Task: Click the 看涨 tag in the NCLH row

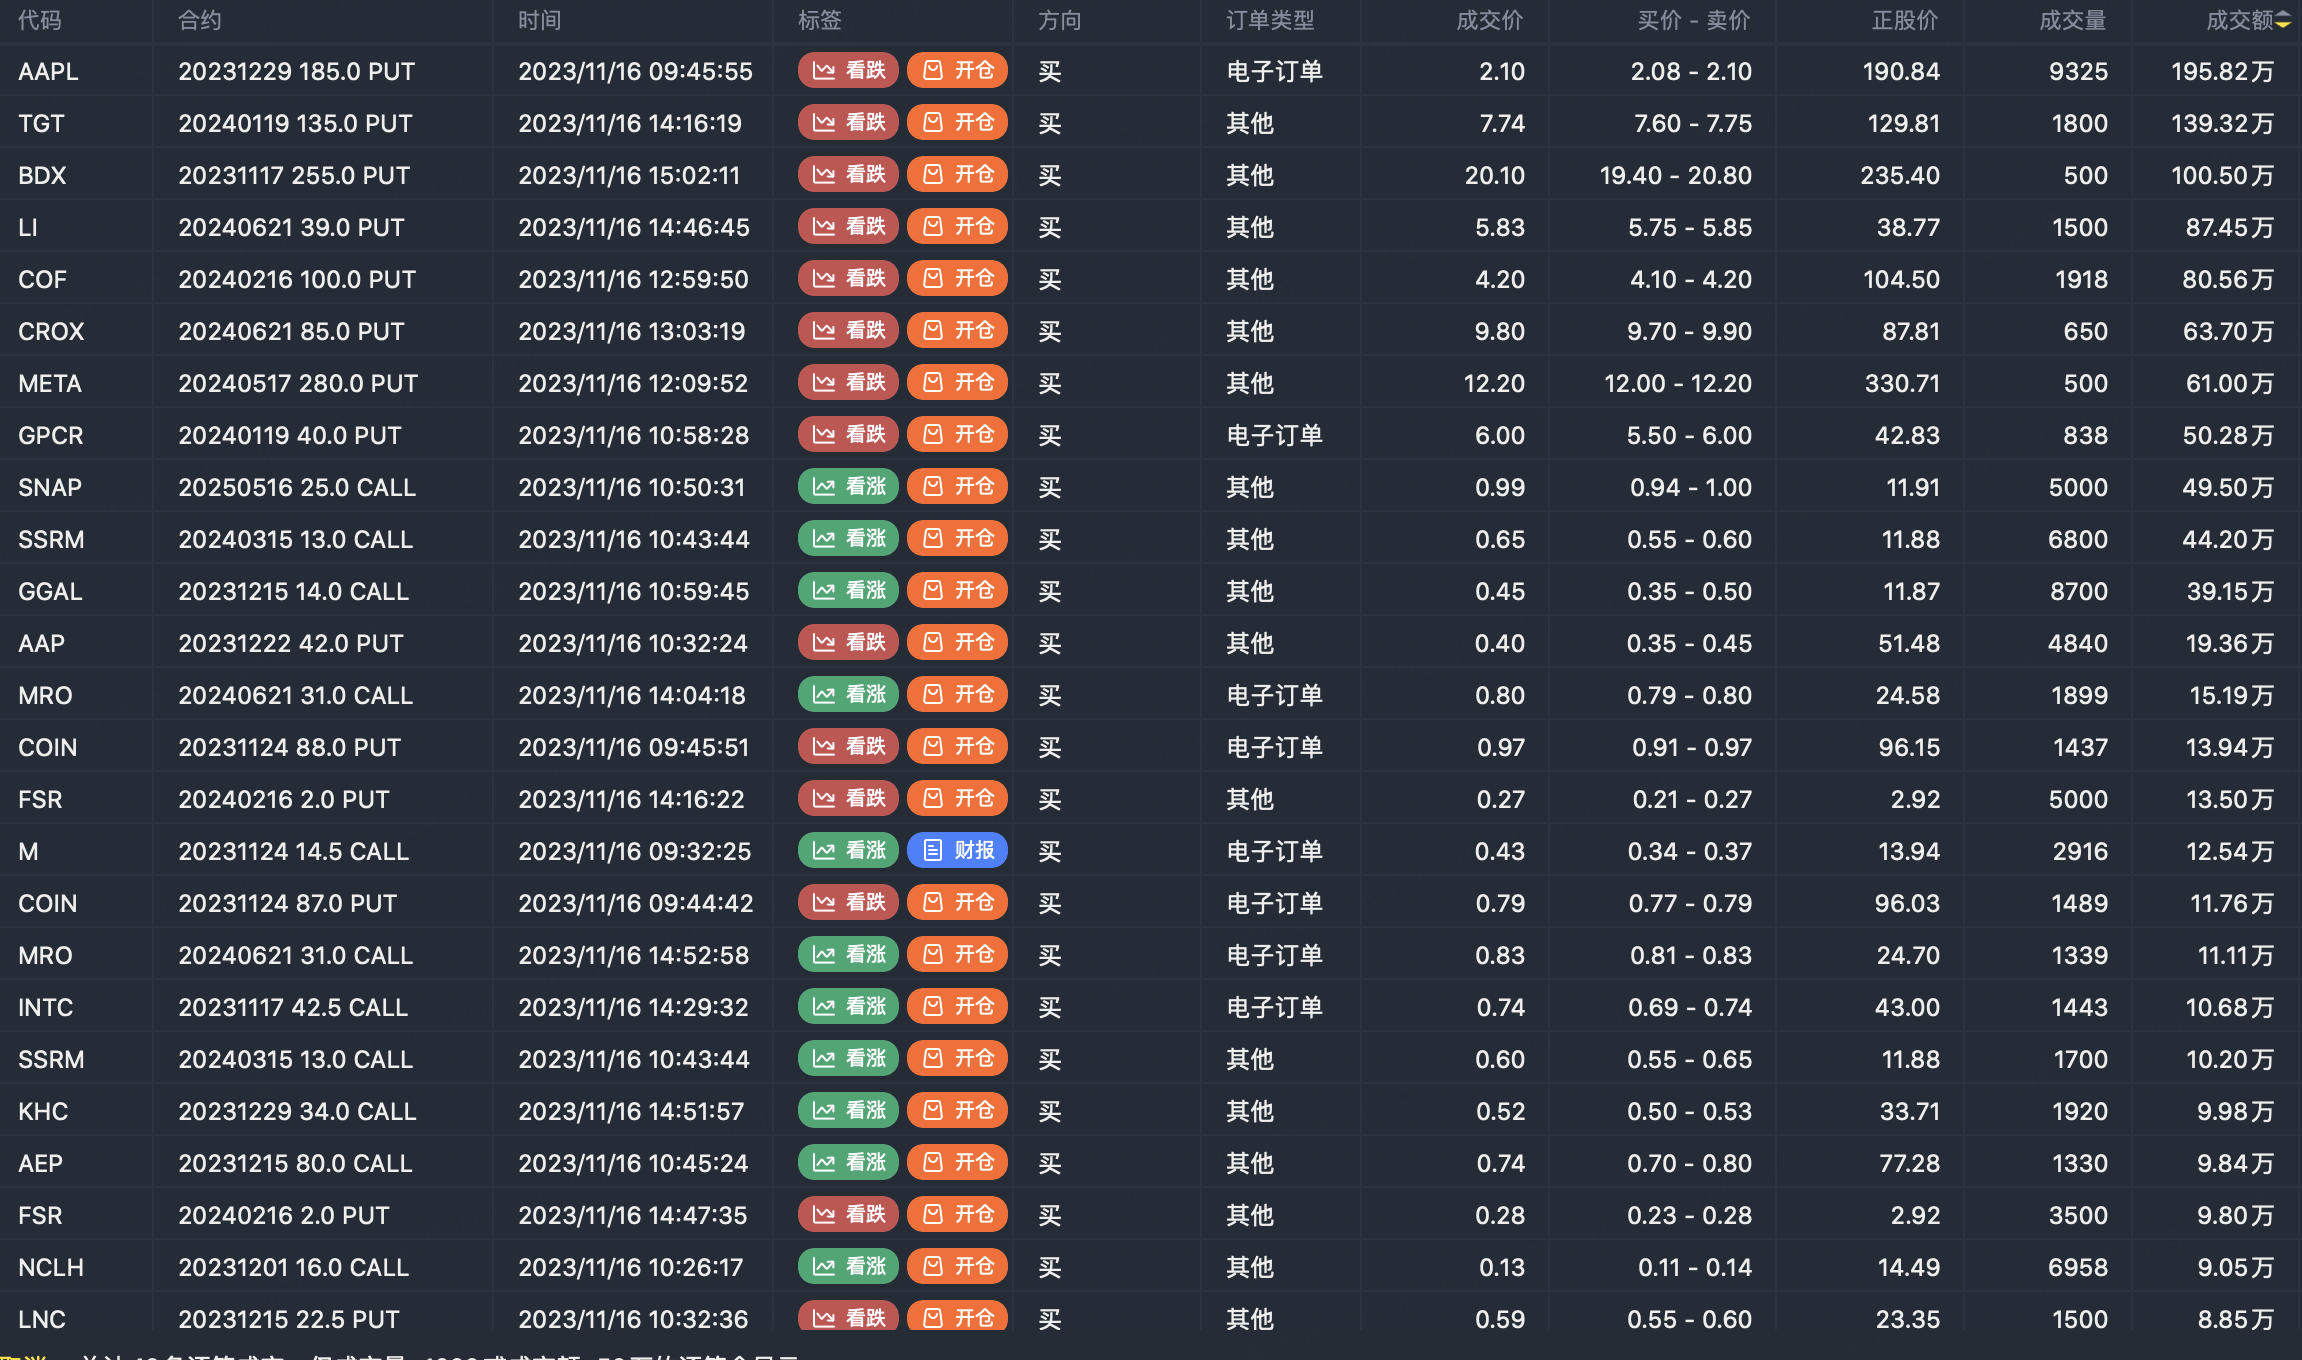Action: click(848, 1266)
